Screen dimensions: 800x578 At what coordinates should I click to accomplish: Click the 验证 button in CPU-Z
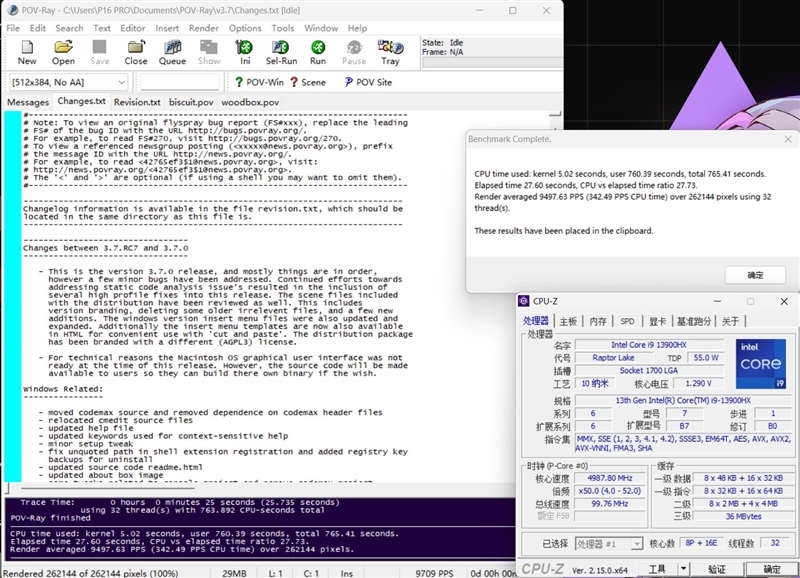(x=717, y=569)
